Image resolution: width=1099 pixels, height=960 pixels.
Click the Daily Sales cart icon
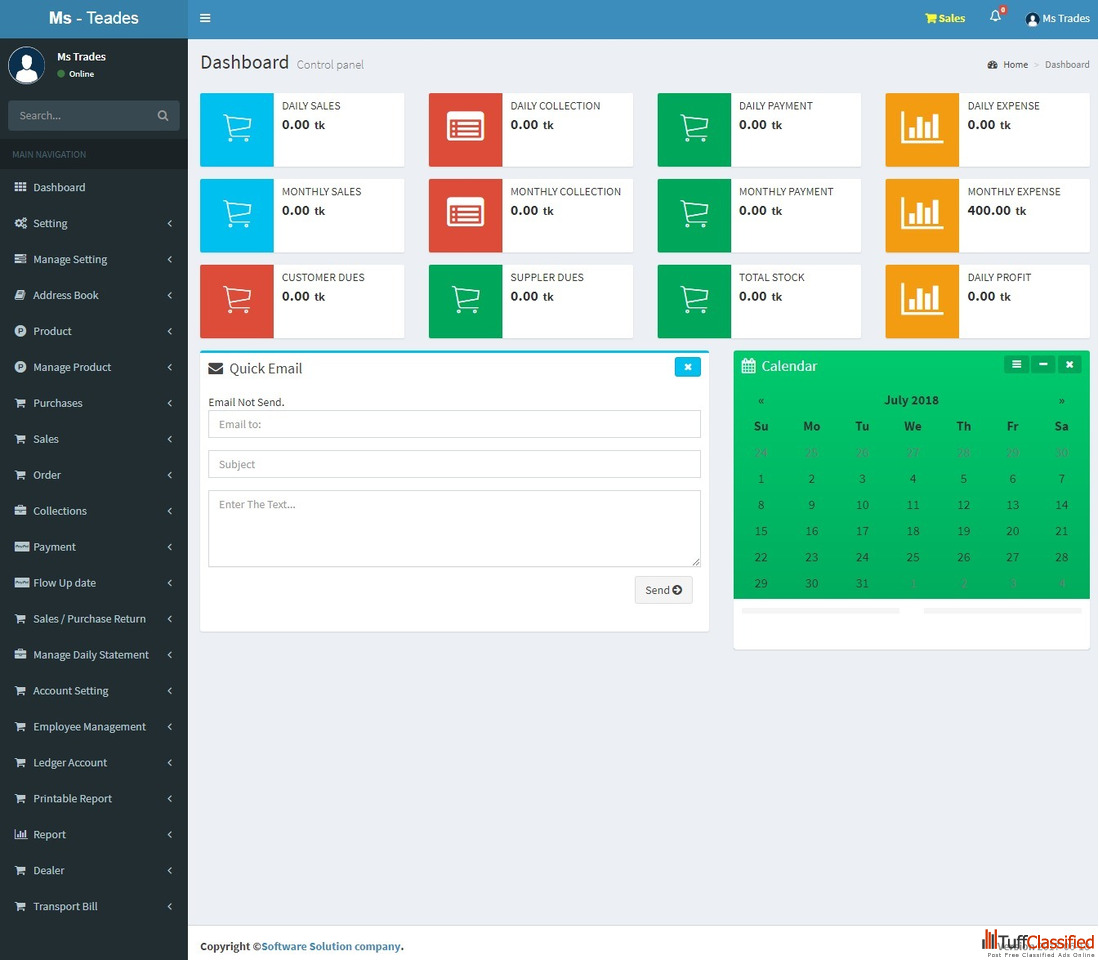pyautogui.click(x=237, y=129)
